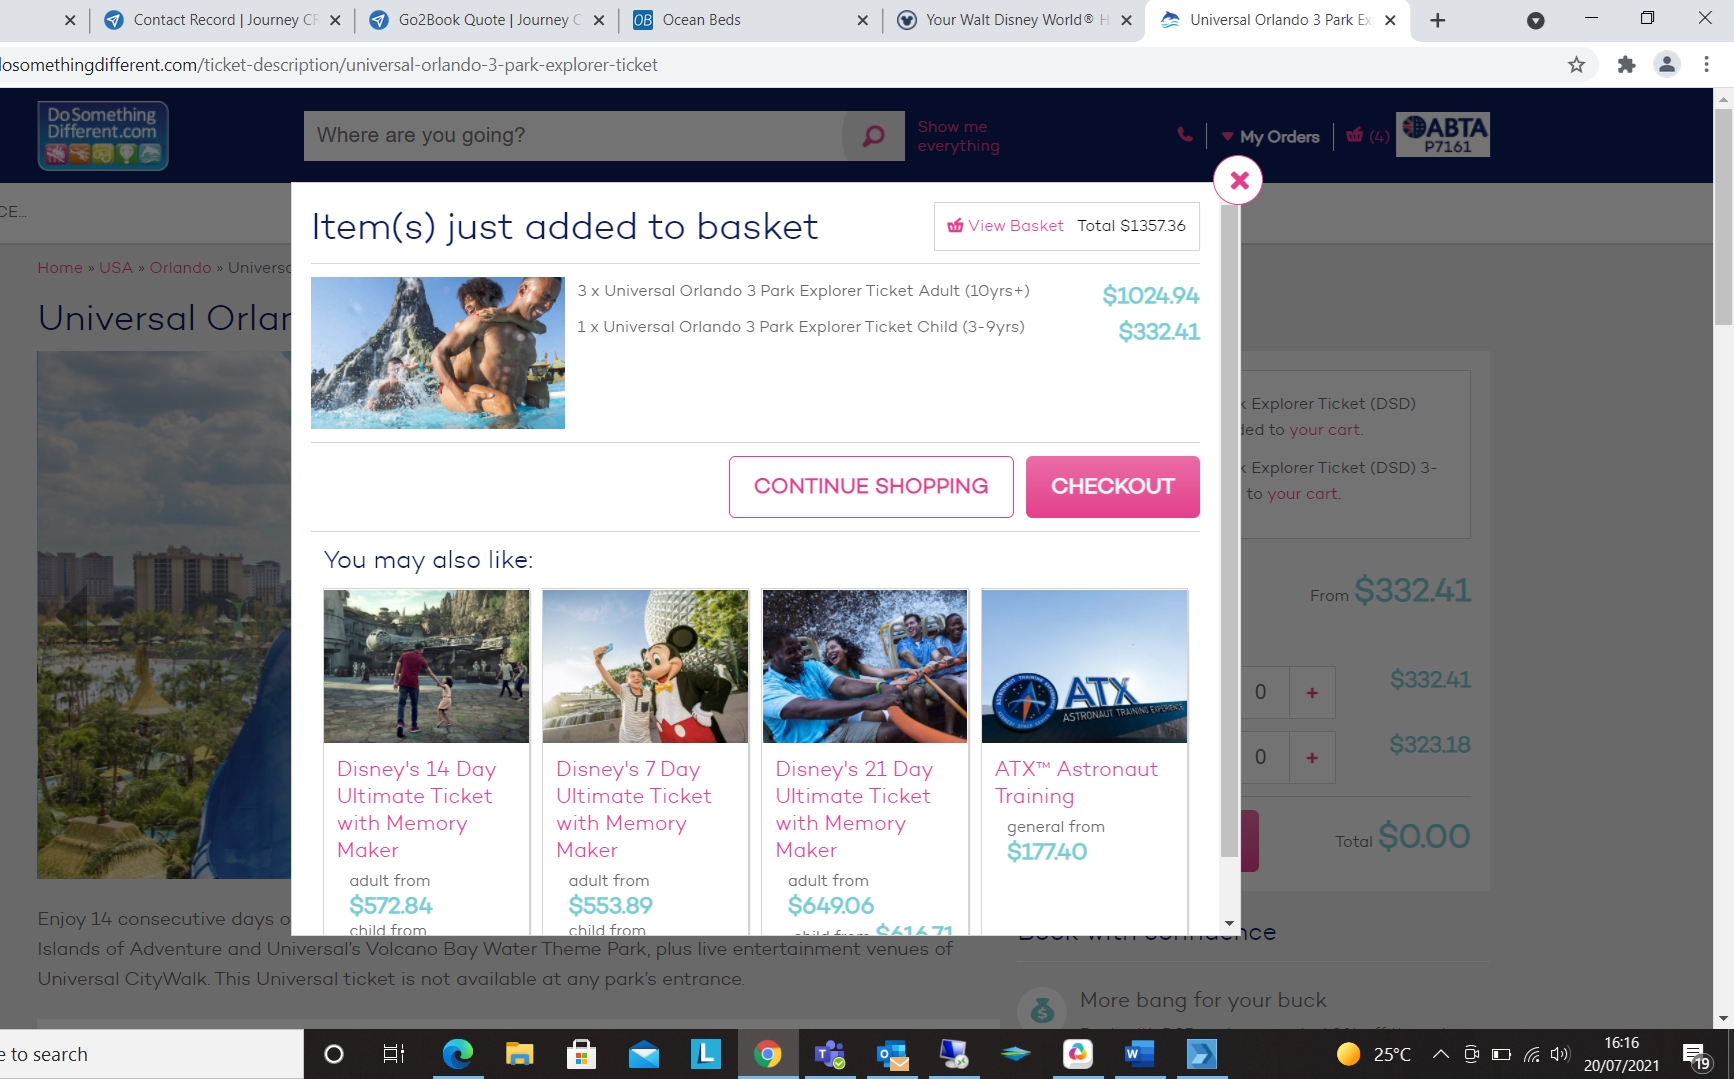Switch to Your Walt Disney World tab
The height and width of the screenshot is (1079, 1734).
pyautogui.click(x=1014, y=20)
